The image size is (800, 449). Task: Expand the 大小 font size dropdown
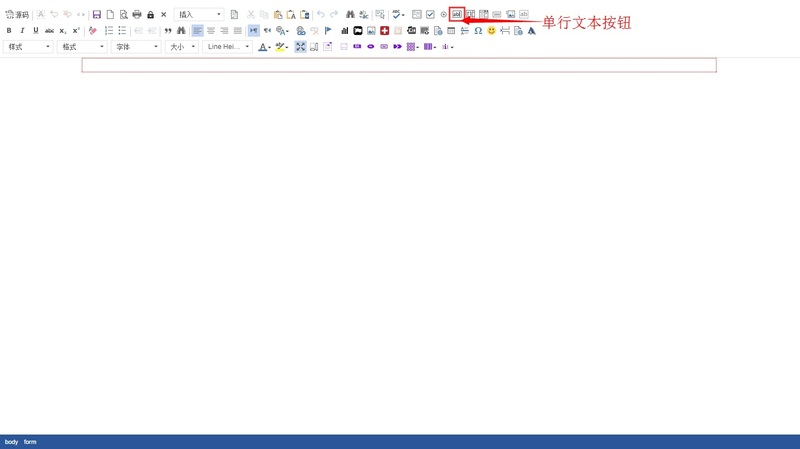181,47
